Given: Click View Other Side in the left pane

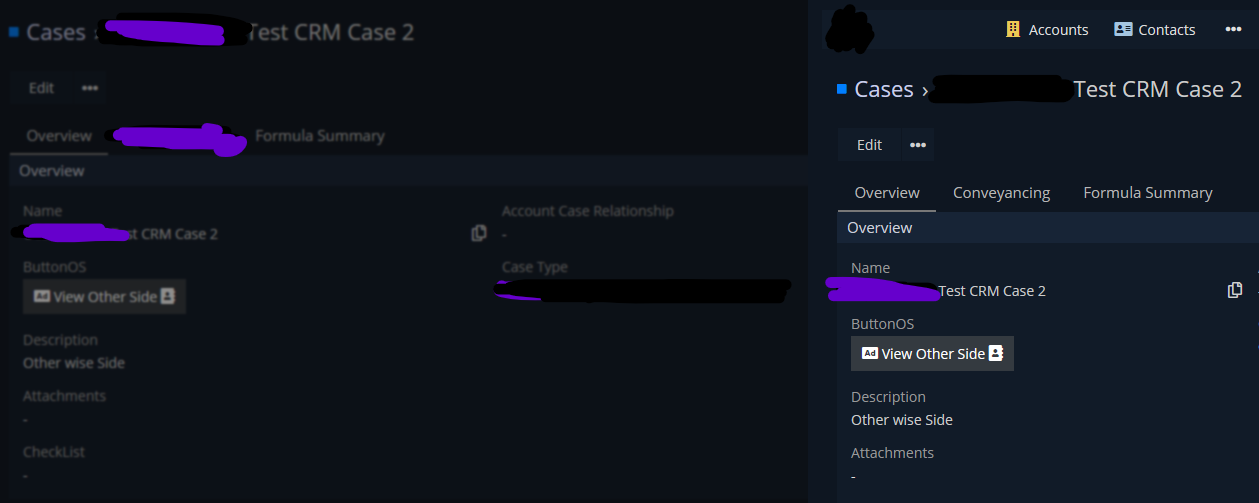Looking at the screenshot, I should pyautogui.click(x=104, y=296).
